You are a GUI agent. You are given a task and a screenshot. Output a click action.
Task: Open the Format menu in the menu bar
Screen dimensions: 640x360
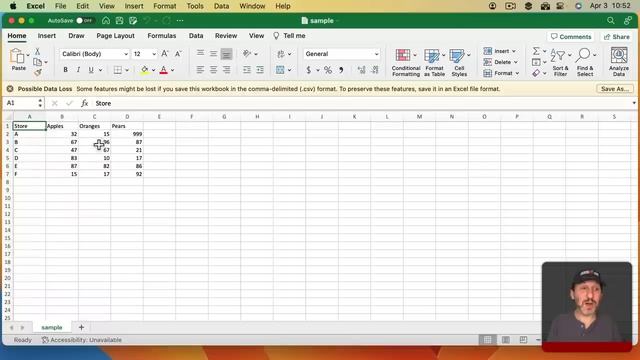point(164,6)
